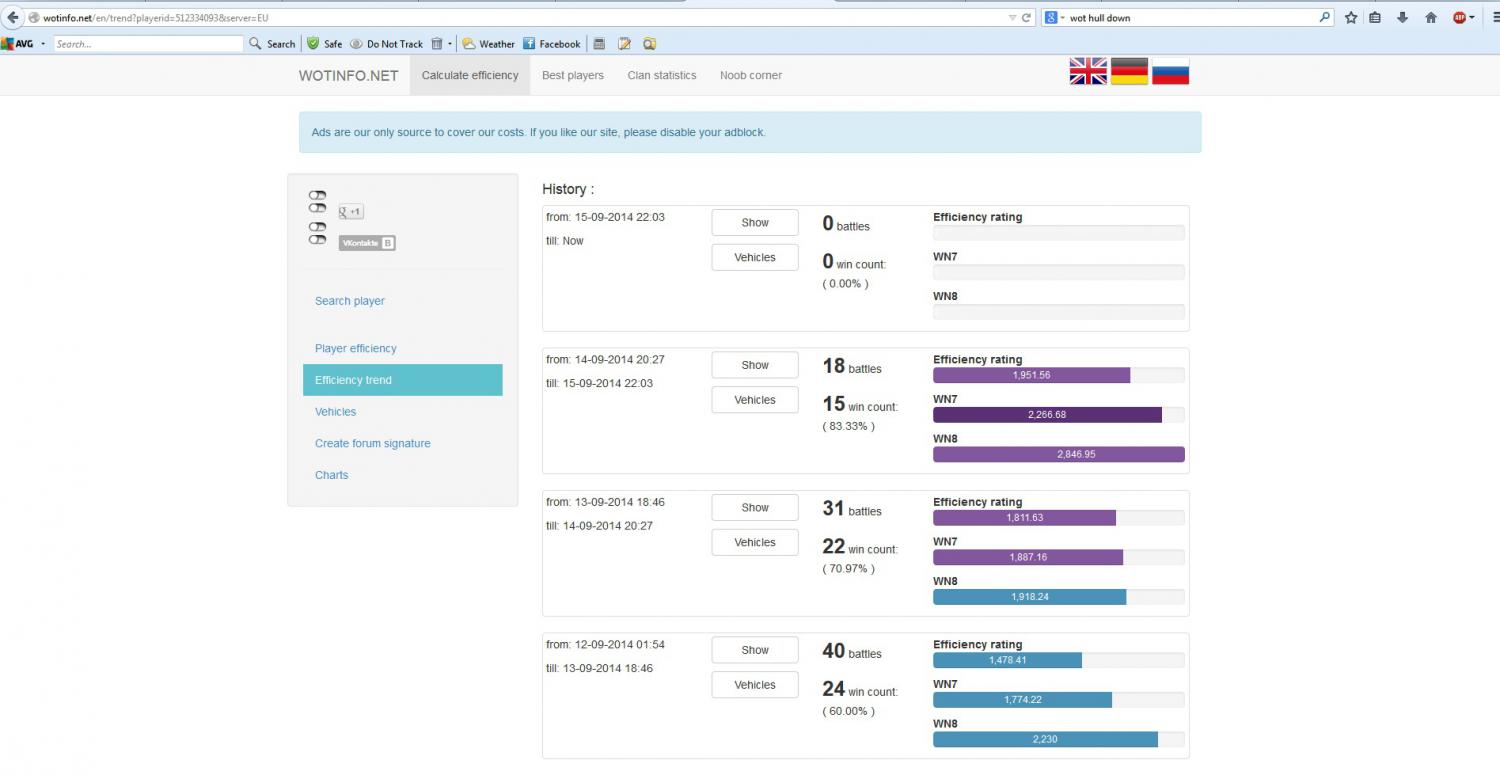Enable the topmost social sharing toggle
Screen dimensions: 1500x775
[x=318, y=195]
